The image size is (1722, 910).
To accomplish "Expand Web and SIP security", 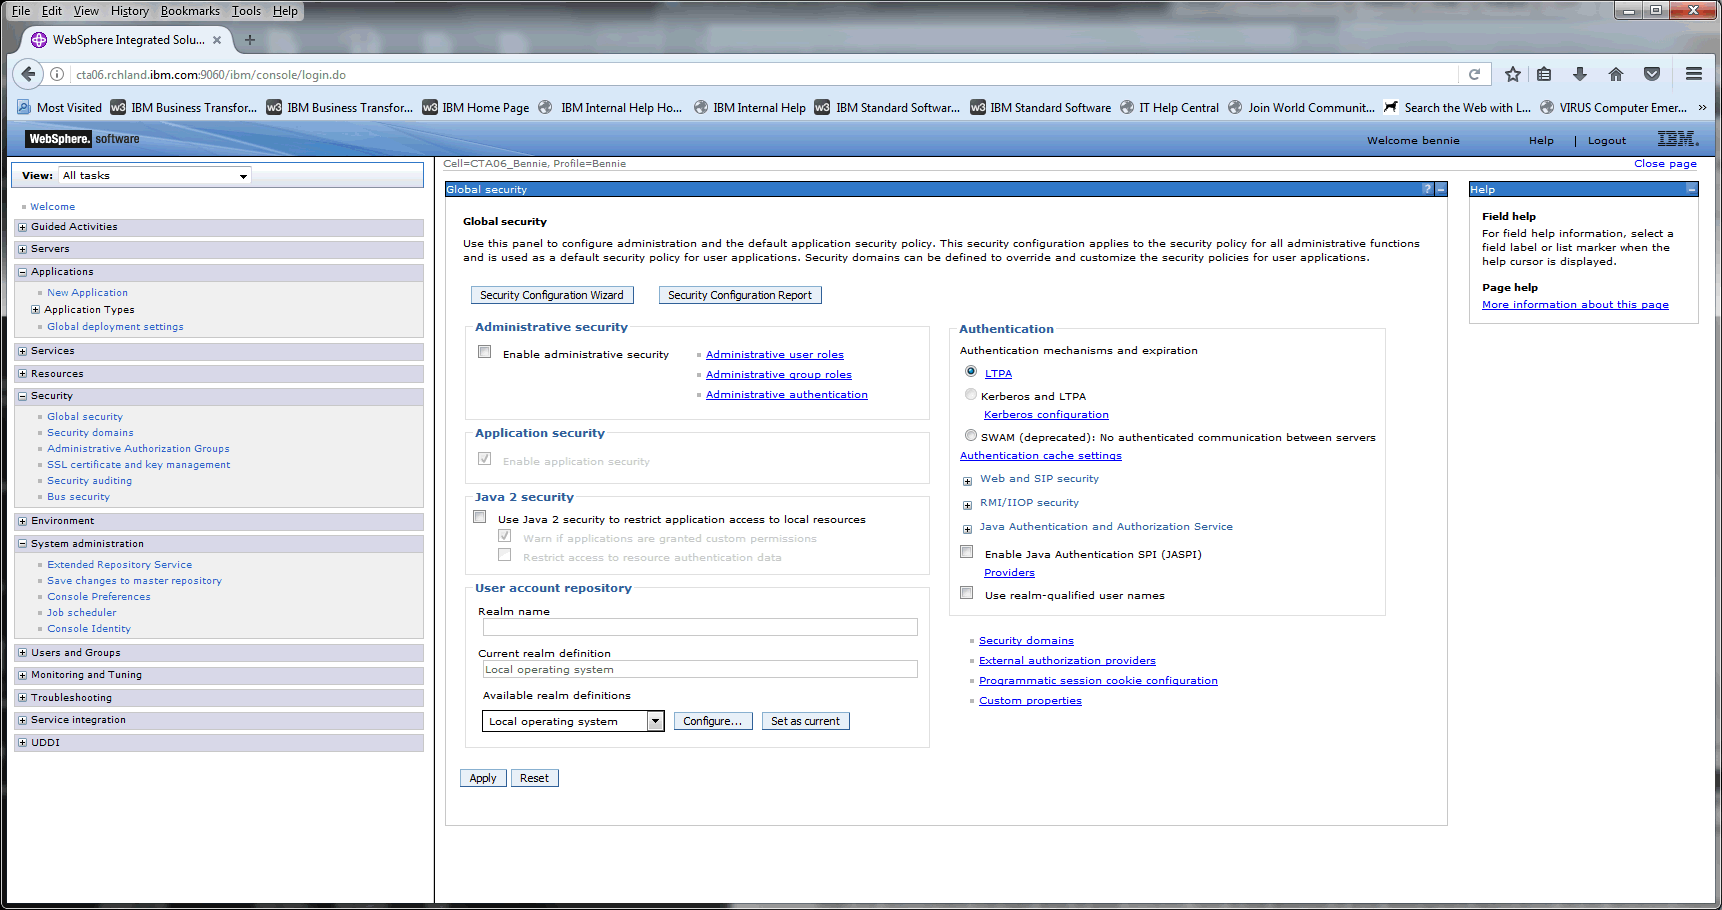I will point(967,481).
